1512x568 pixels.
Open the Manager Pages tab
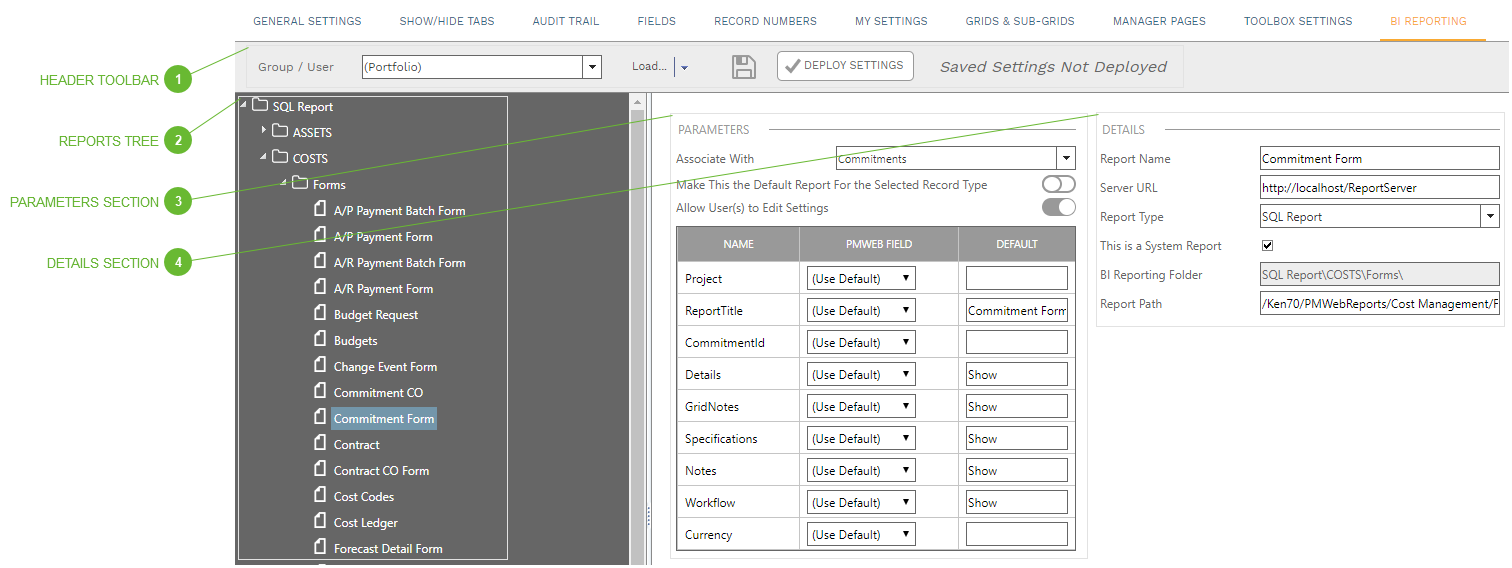(x=1159, y=21)
